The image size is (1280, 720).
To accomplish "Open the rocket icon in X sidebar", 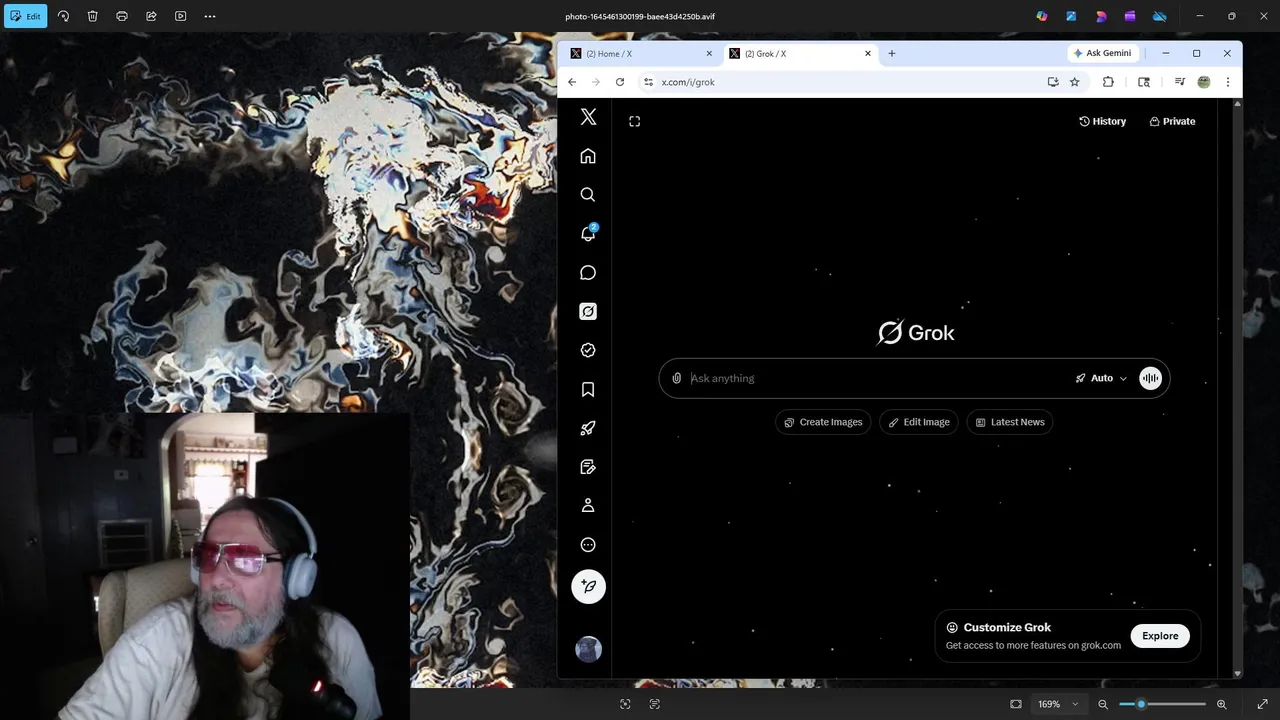I will click(588, 428).
